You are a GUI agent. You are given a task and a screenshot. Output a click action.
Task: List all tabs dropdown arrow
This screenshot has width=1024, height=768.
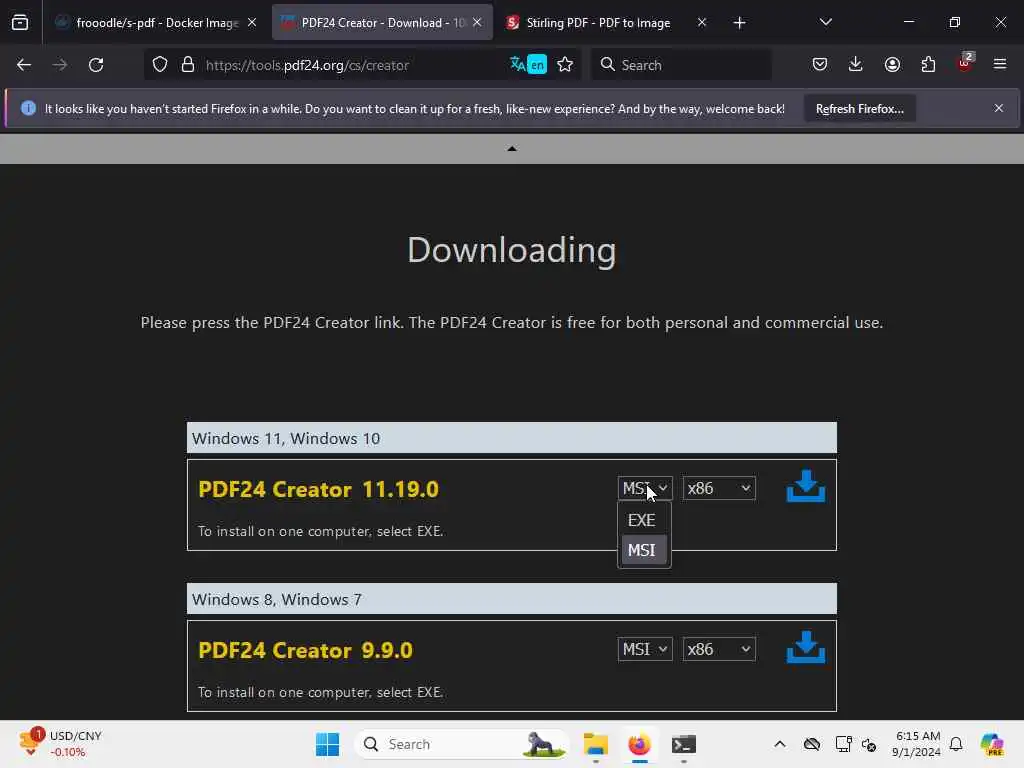(825, 23)
